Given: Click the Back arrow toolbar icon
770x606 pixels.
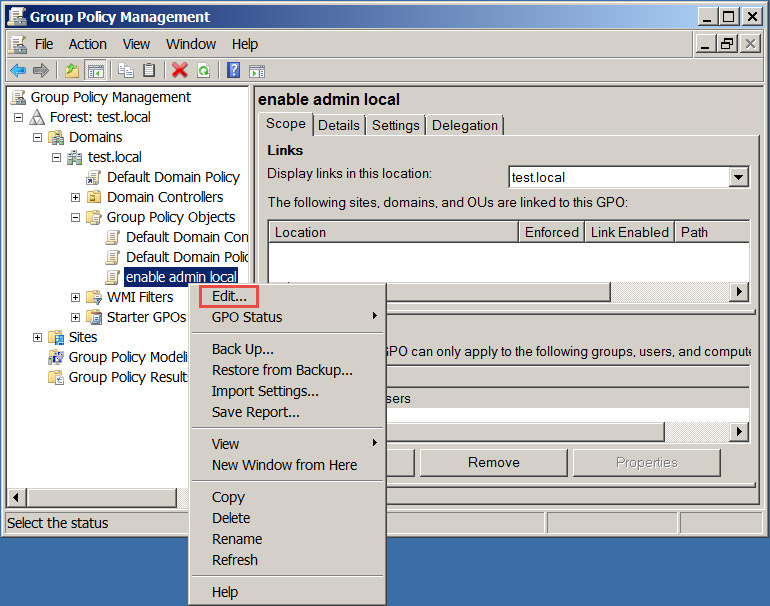Looking at the screenshot, I should 18,71.
